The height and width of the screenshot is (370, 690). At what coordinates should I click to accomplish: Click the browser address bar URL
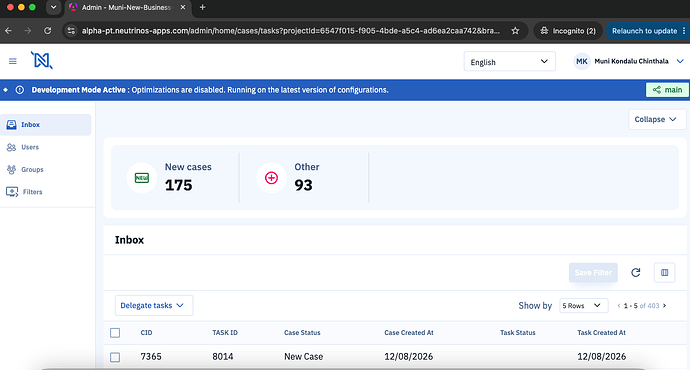coord(290,31)
